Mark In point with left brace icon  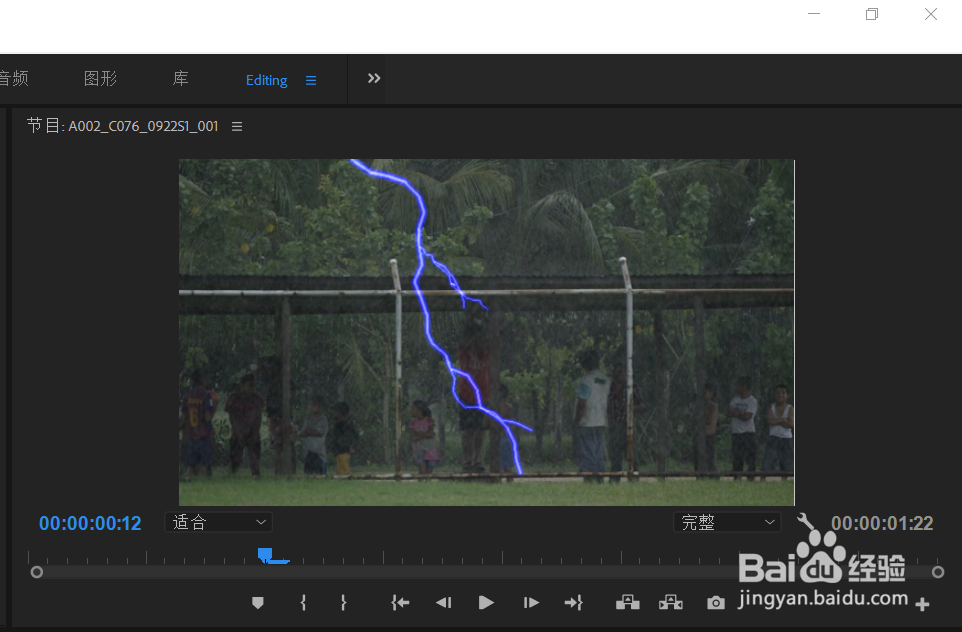click(x=303, y=603)
